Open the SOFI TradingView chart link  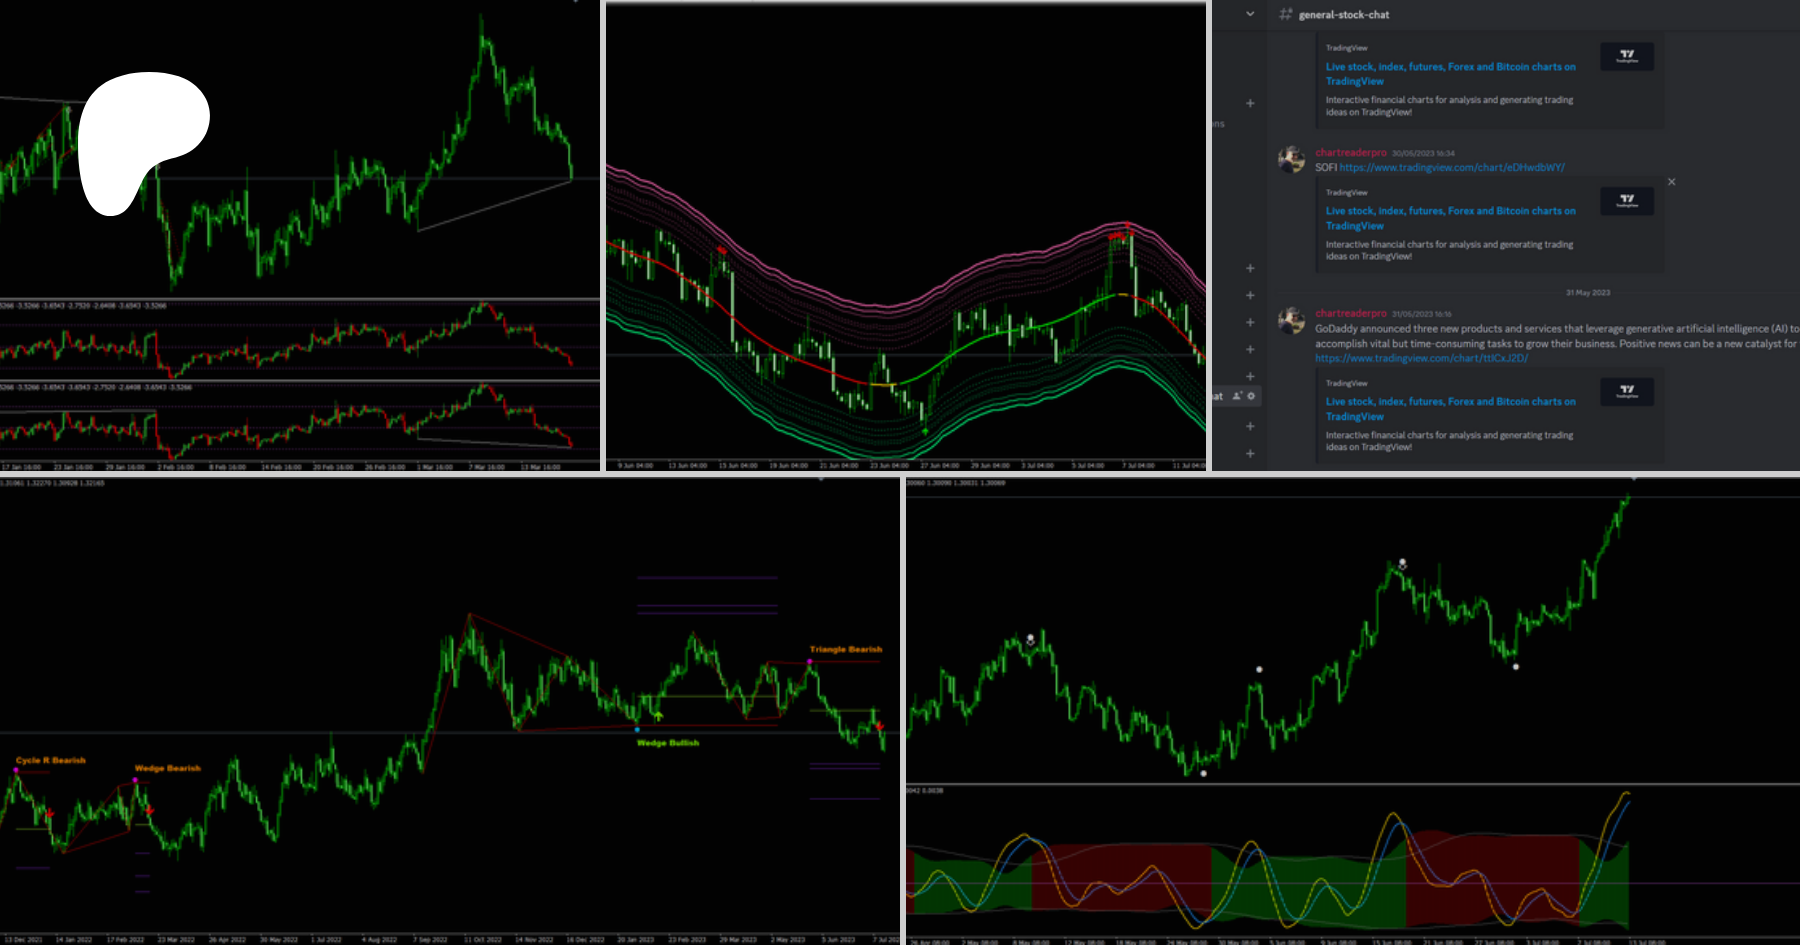click(1451, 167)
